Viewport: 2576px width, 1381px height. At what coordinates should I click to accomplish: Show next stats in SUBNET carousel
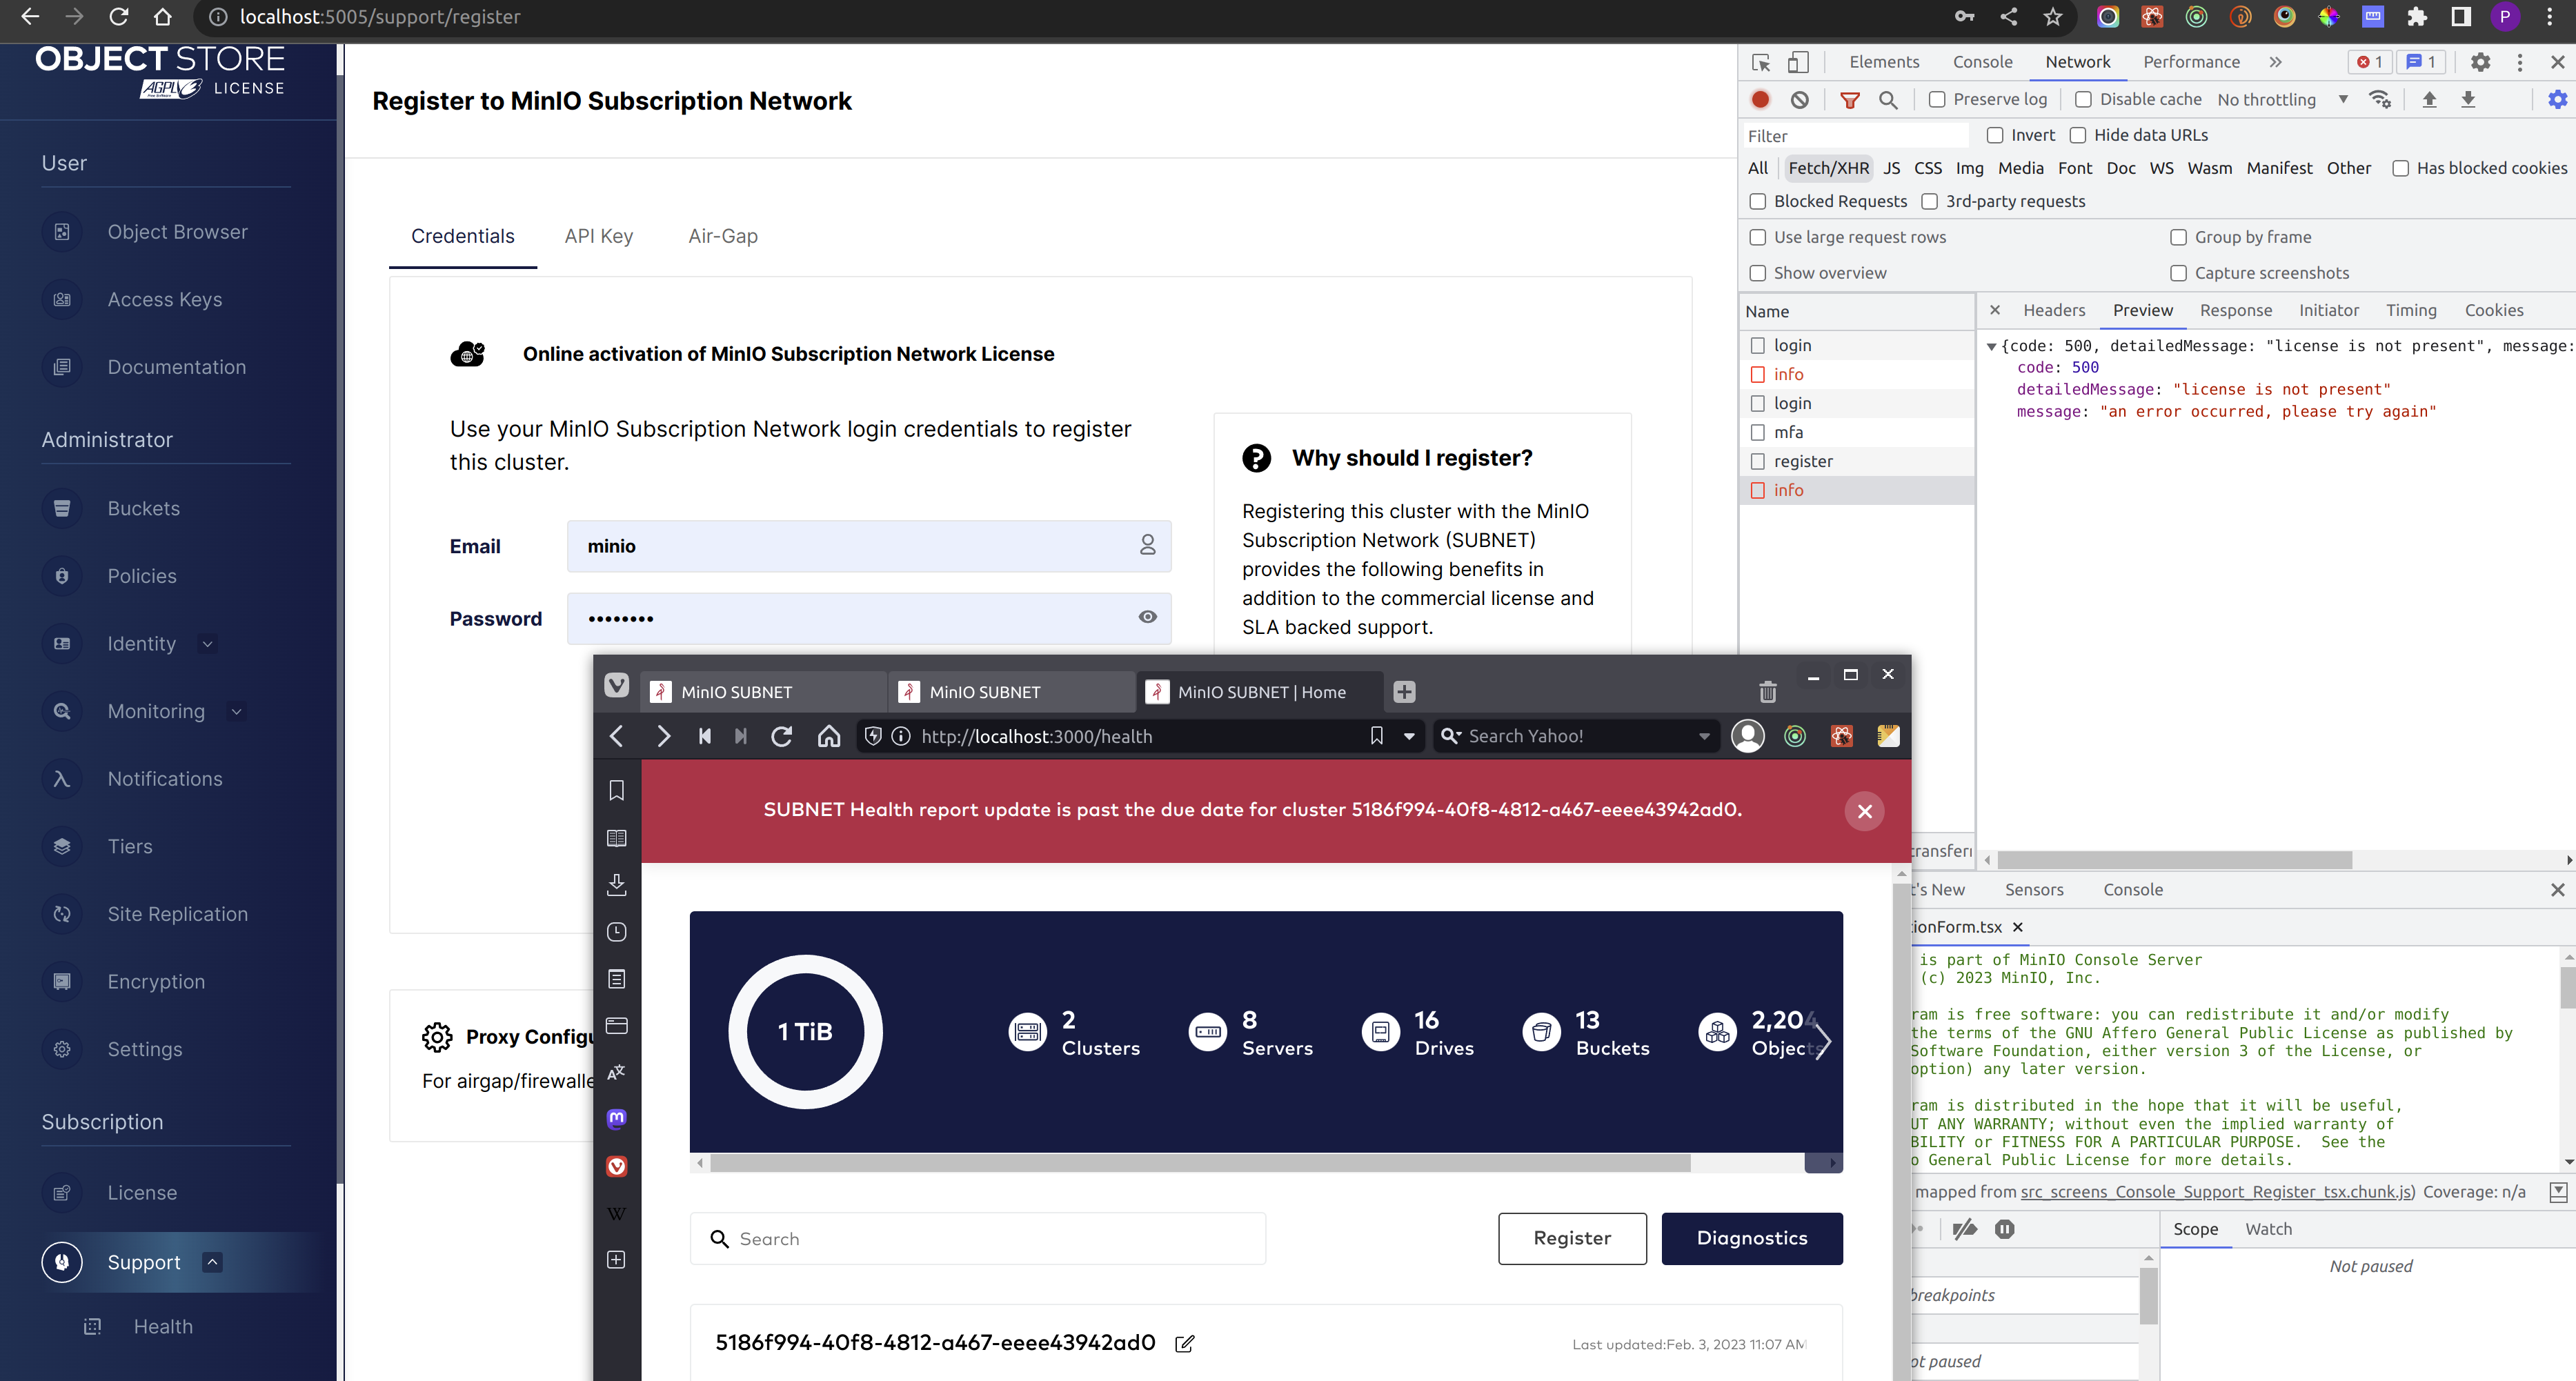tap(1823, 1042)
